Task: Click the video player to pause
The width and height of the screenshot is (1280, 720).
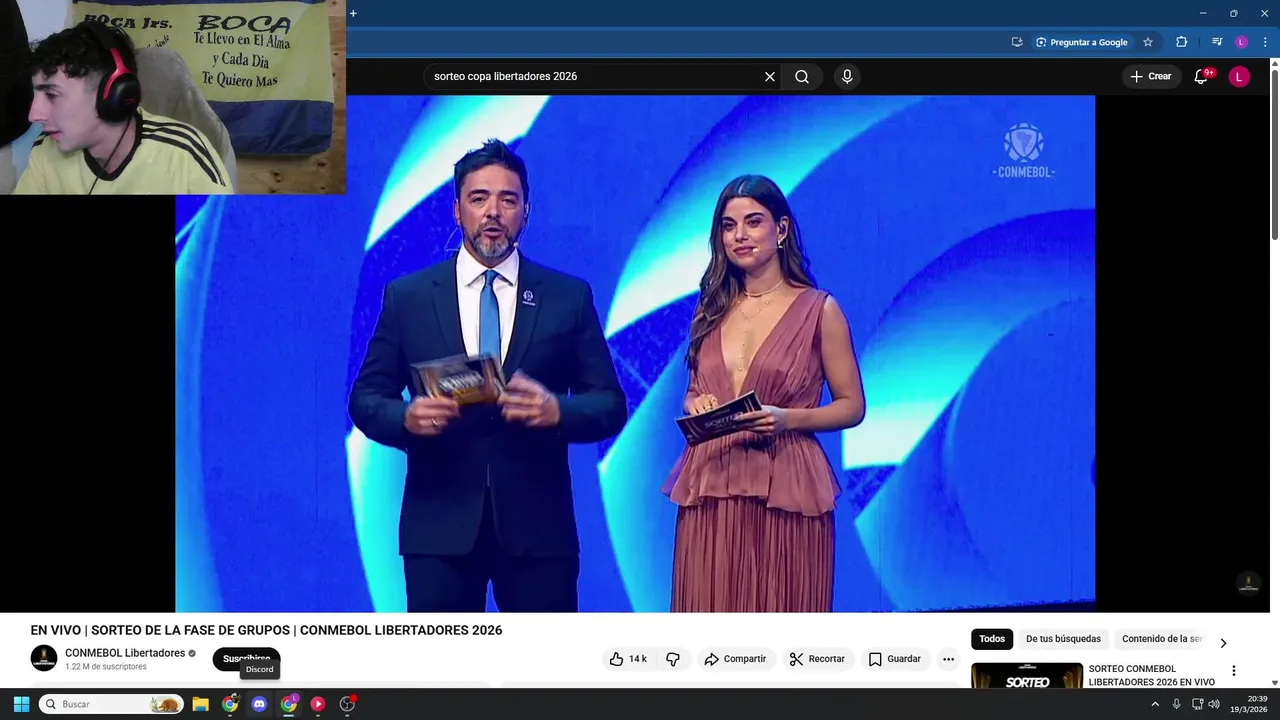Action: [635, 353]
